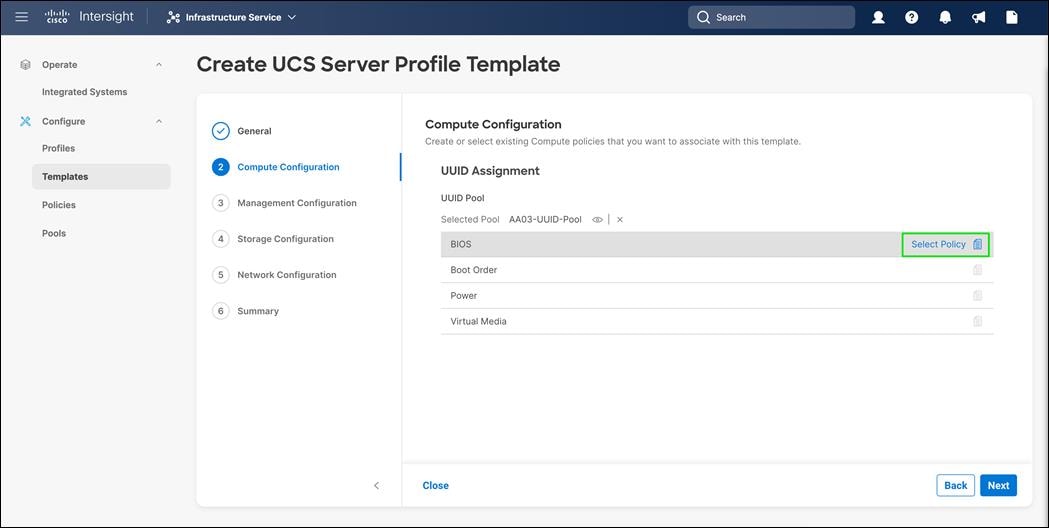Remove selected UUID pool with X
1049x528 pixels.
[x=620, y=219]
